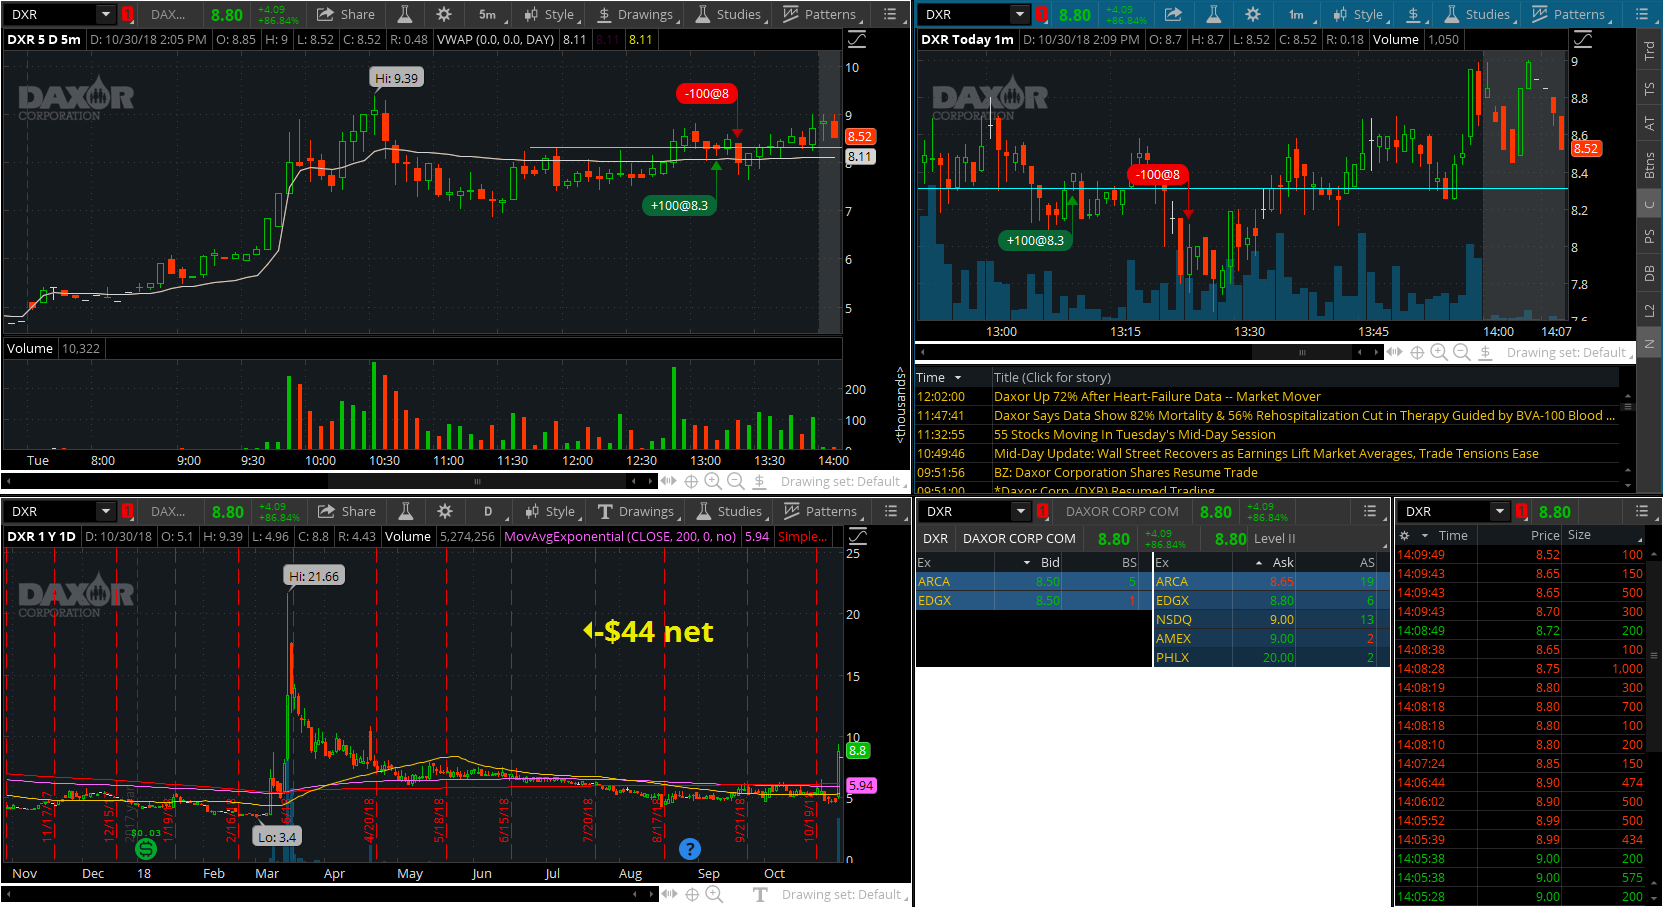
Task: Toggle the TS sidebar tab
Action: 1649,89
